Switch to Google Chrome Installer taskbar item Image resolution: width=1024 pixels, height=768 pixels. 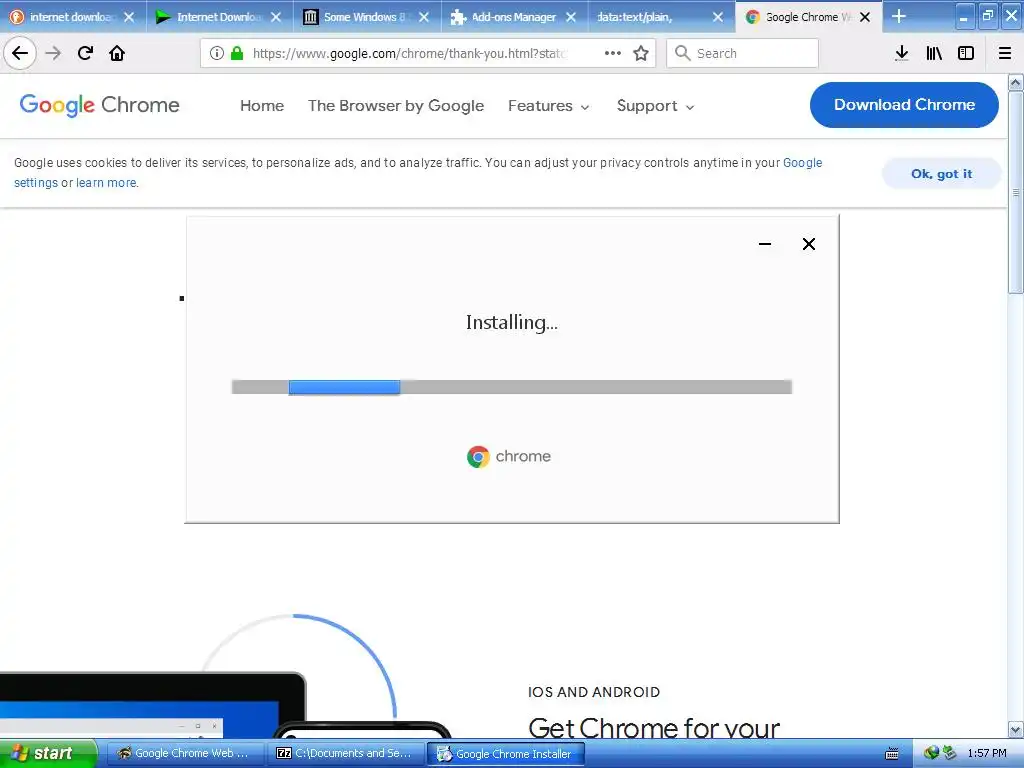point(505,754)
